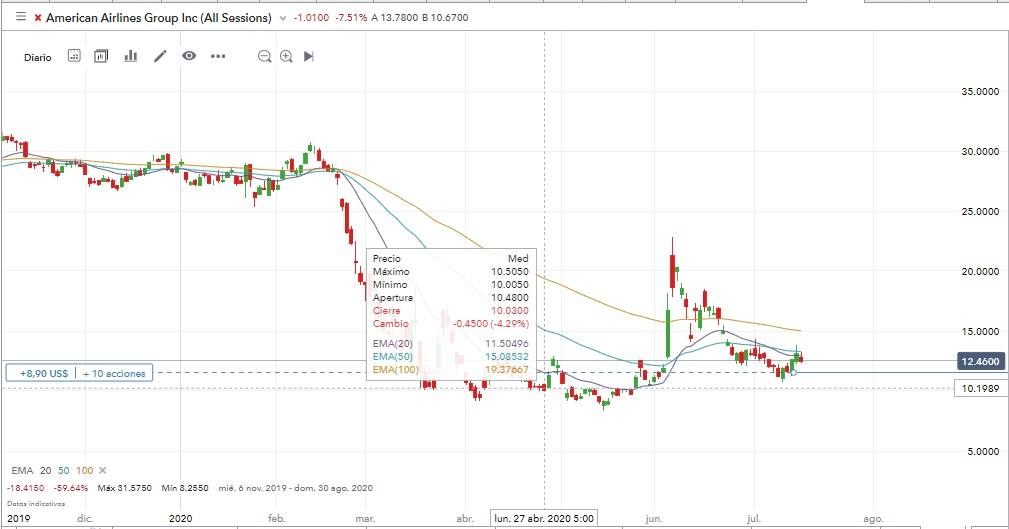Select the EMA 100 period value

(x=84, y=470)
